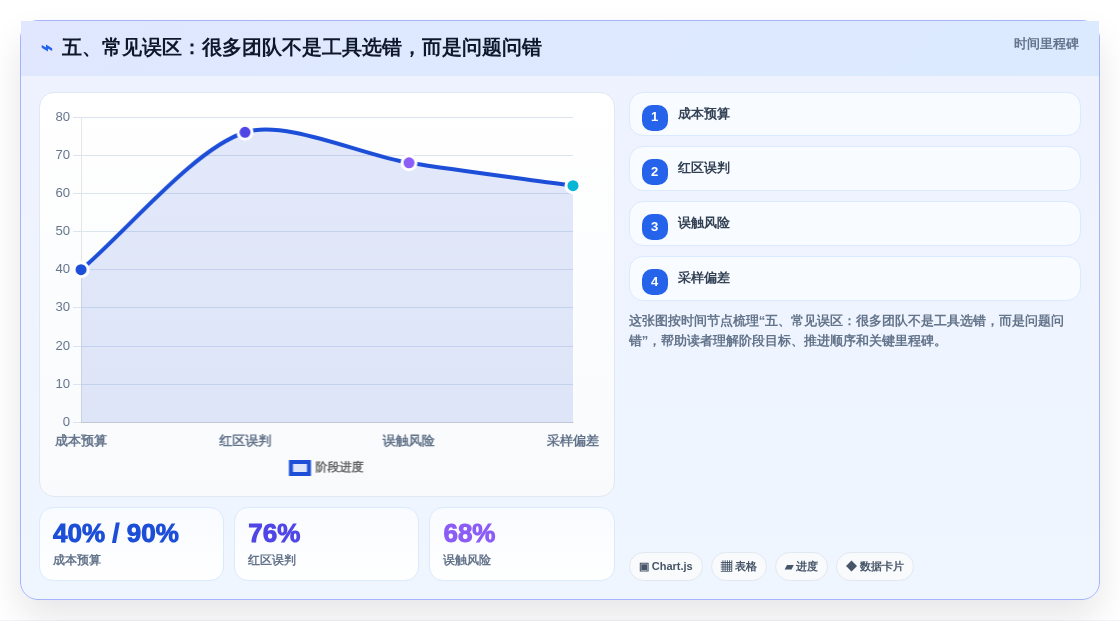The width and height of the screenshot is (1120, 621).
Task: Click the section title 五、常见误区
Action: (301, 48)
